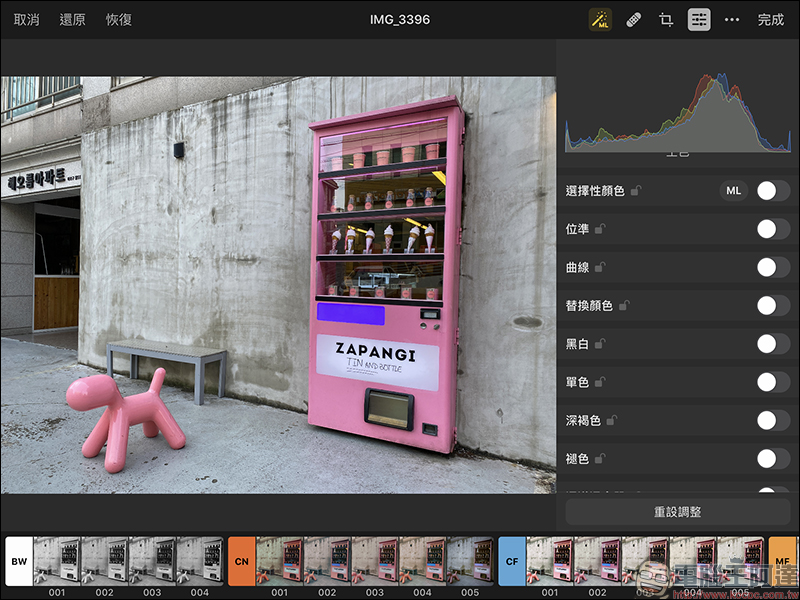The image size is (800, 600).
Task: Collapse the orange CN preset group
Action: (x=242, y=561)
